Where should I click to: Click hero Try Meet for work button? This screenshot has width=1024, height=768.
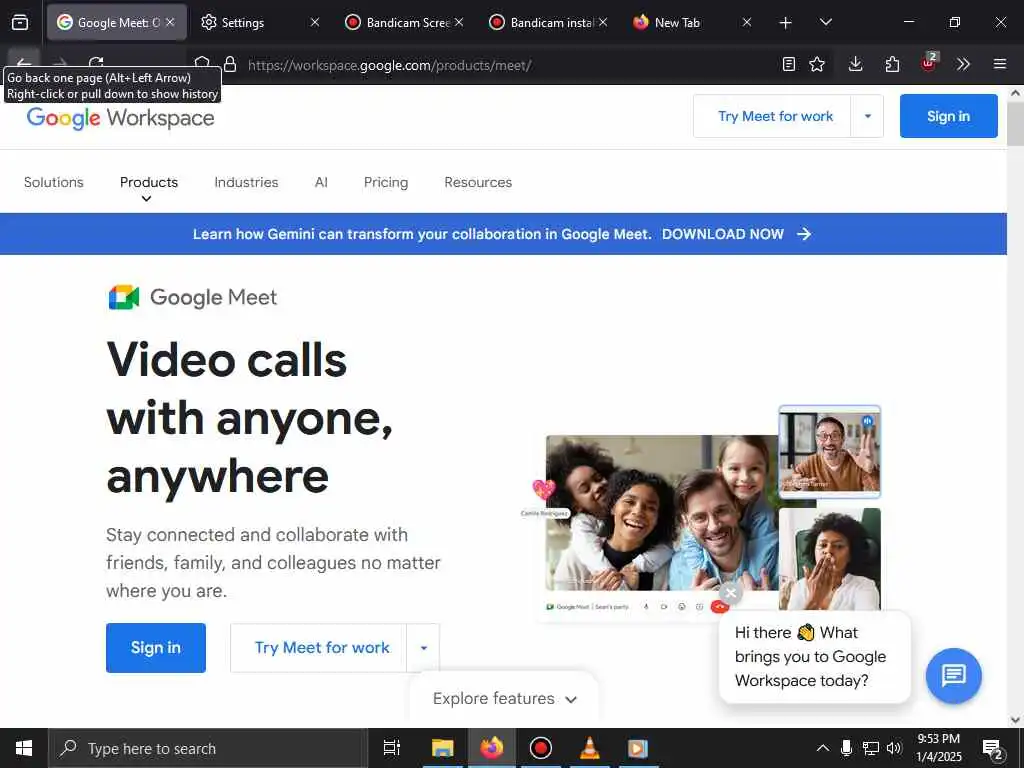[321, 648]
